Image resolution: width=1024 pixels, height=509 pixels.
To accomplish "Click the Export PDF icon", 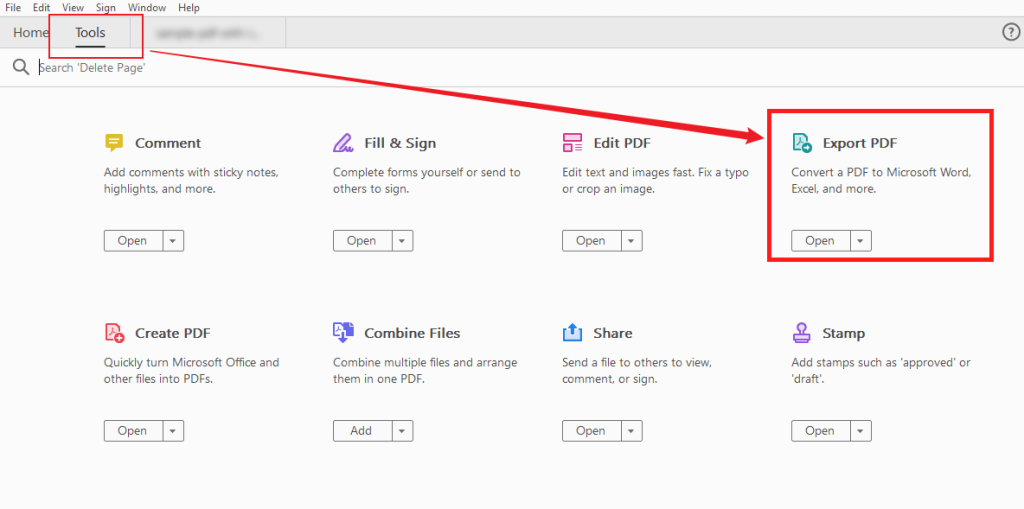I will click(x=801, y=142).
